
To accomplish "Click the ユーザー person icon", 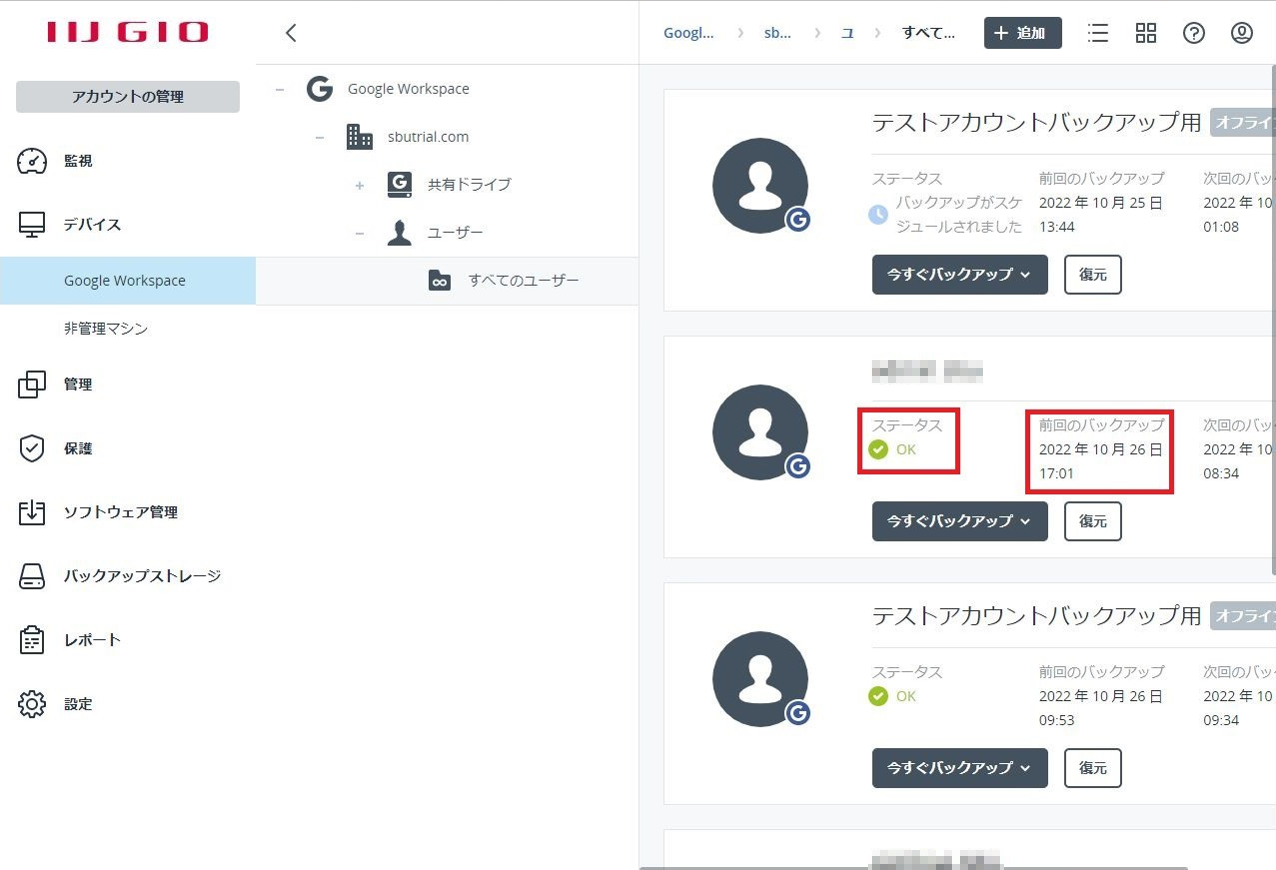I will pyautogui.click(x=399, y=233).
